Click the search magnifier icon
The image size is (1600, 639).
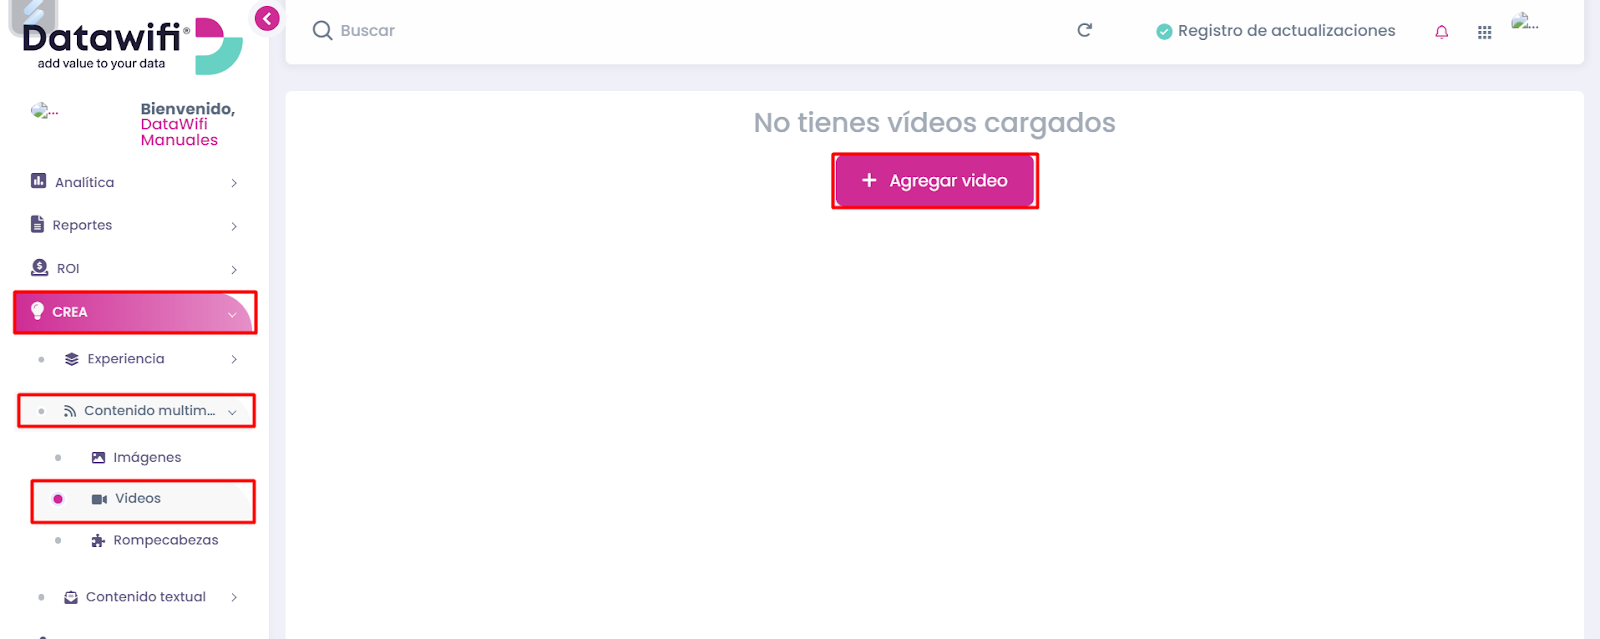(x=322, y=30)
